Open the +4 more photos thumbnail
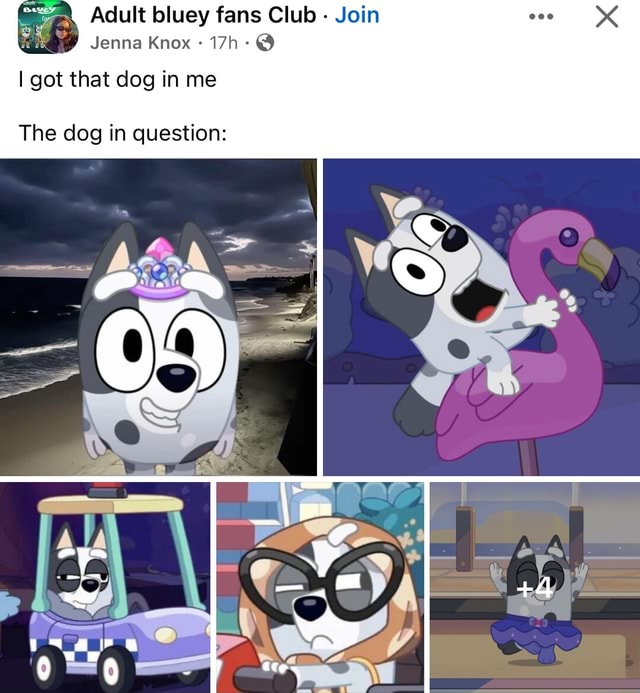 (535, 587)
